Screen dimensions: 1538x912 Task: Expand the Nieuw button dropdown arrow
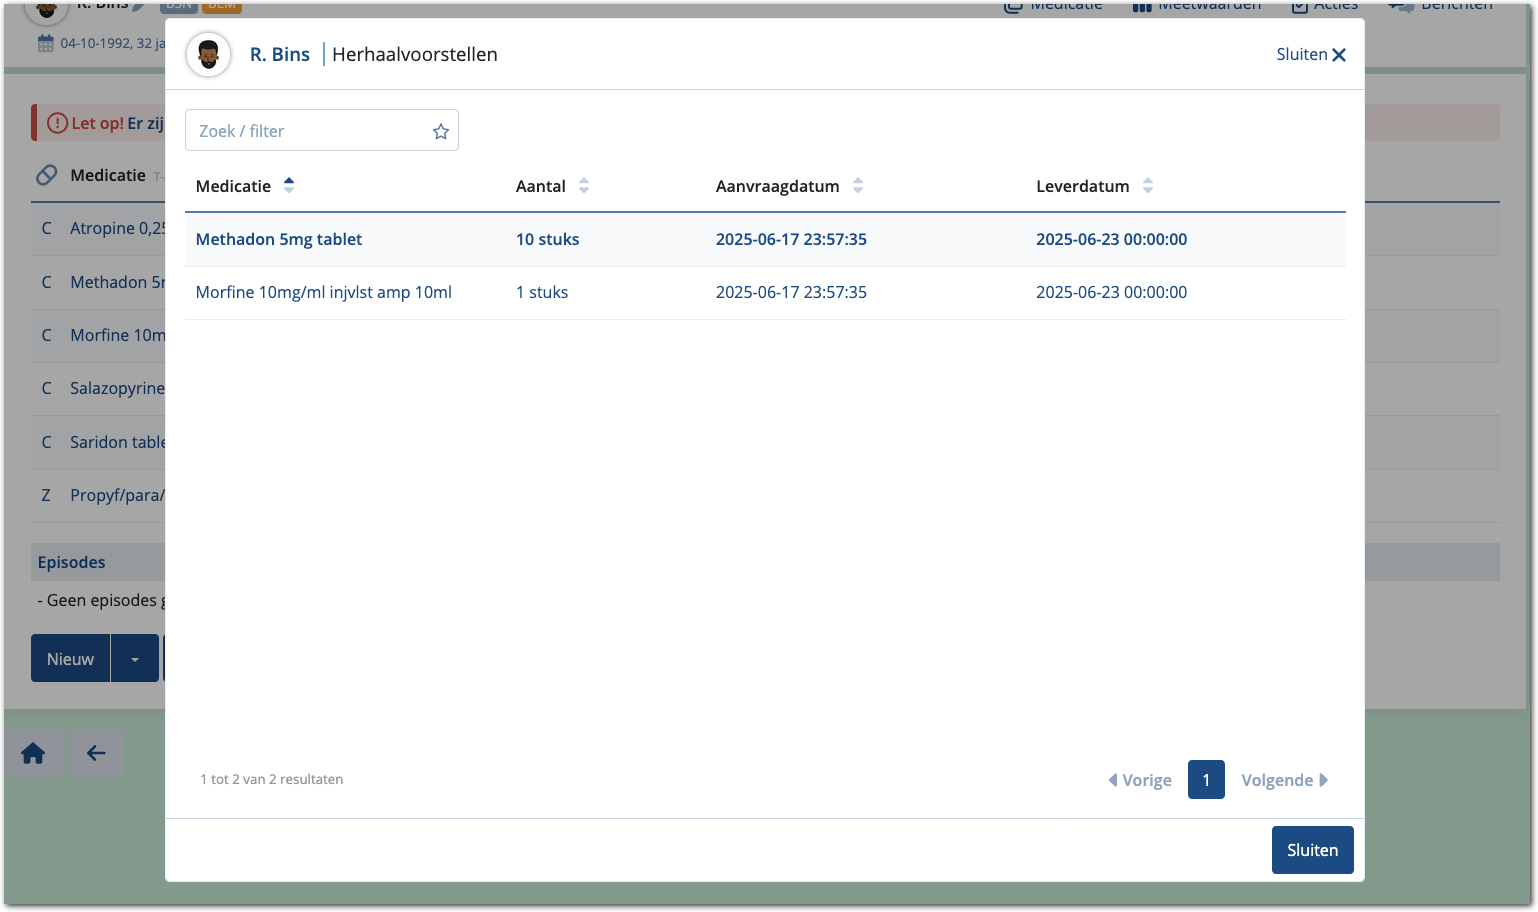pyautogui.click(x=135, y=659)
